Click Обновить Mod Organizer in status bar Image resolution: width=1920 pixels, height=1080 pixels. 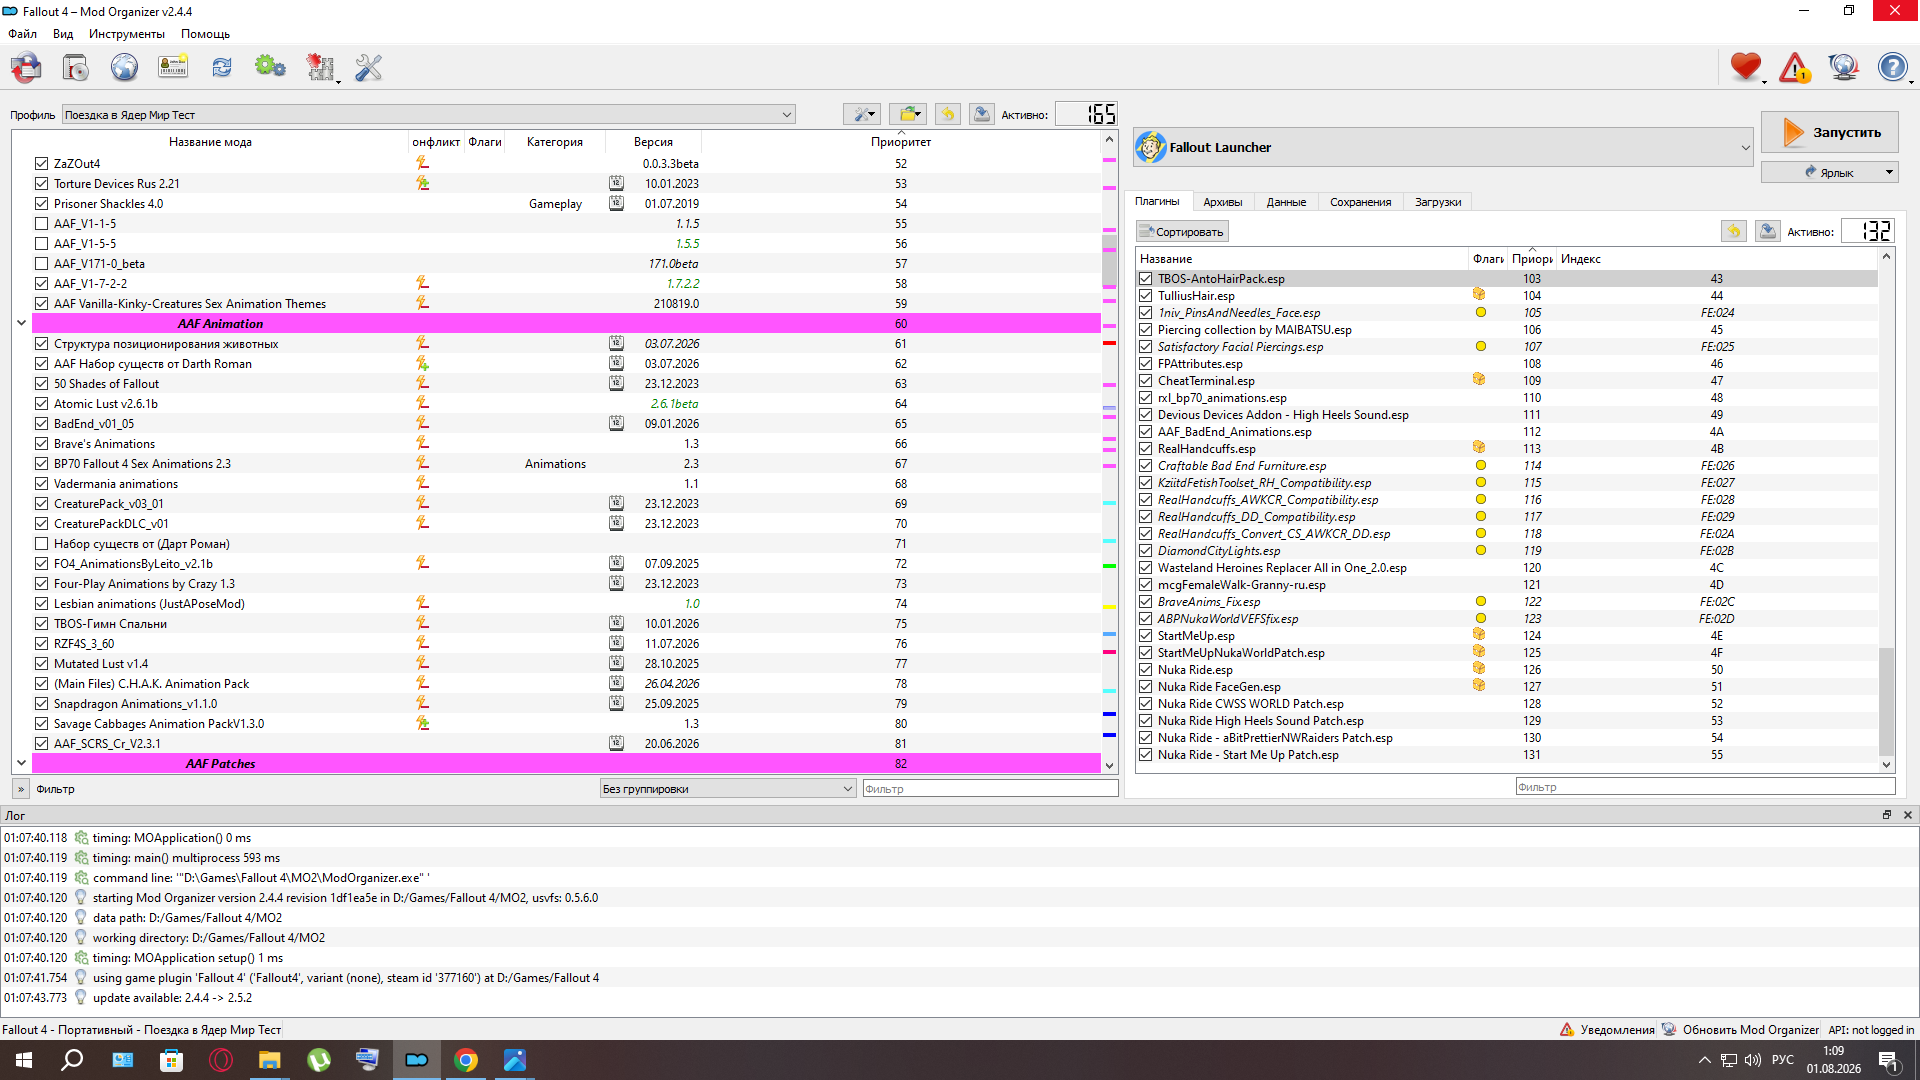click(x=1740, y=1029)
